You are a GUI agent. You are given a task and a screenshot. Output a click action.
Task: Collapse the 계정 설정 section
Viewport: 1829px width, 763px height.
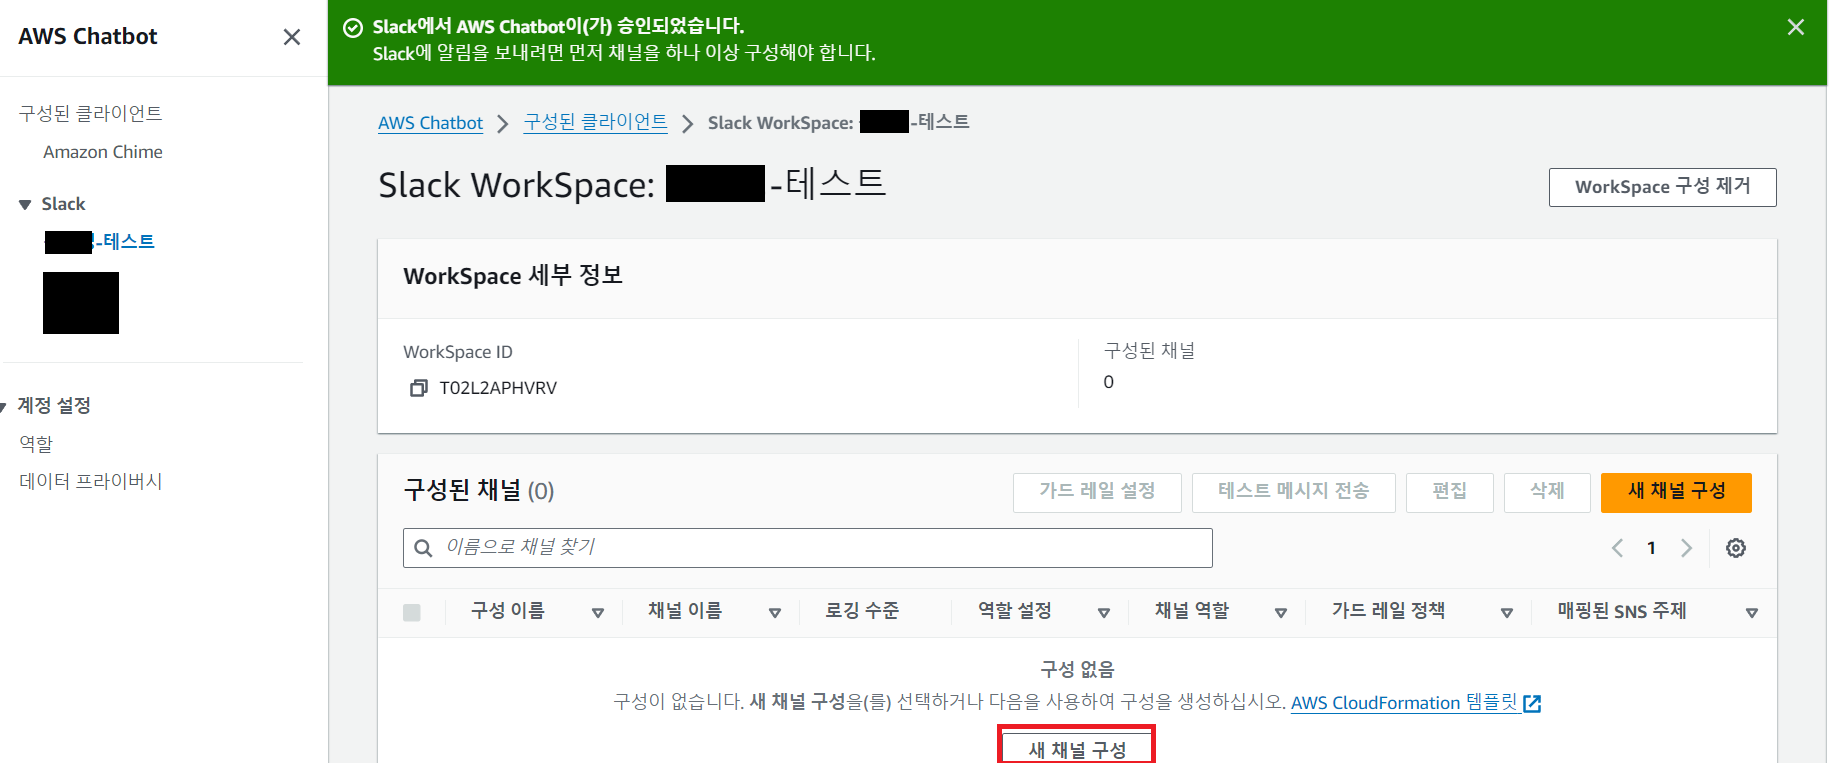pos(3,406)
